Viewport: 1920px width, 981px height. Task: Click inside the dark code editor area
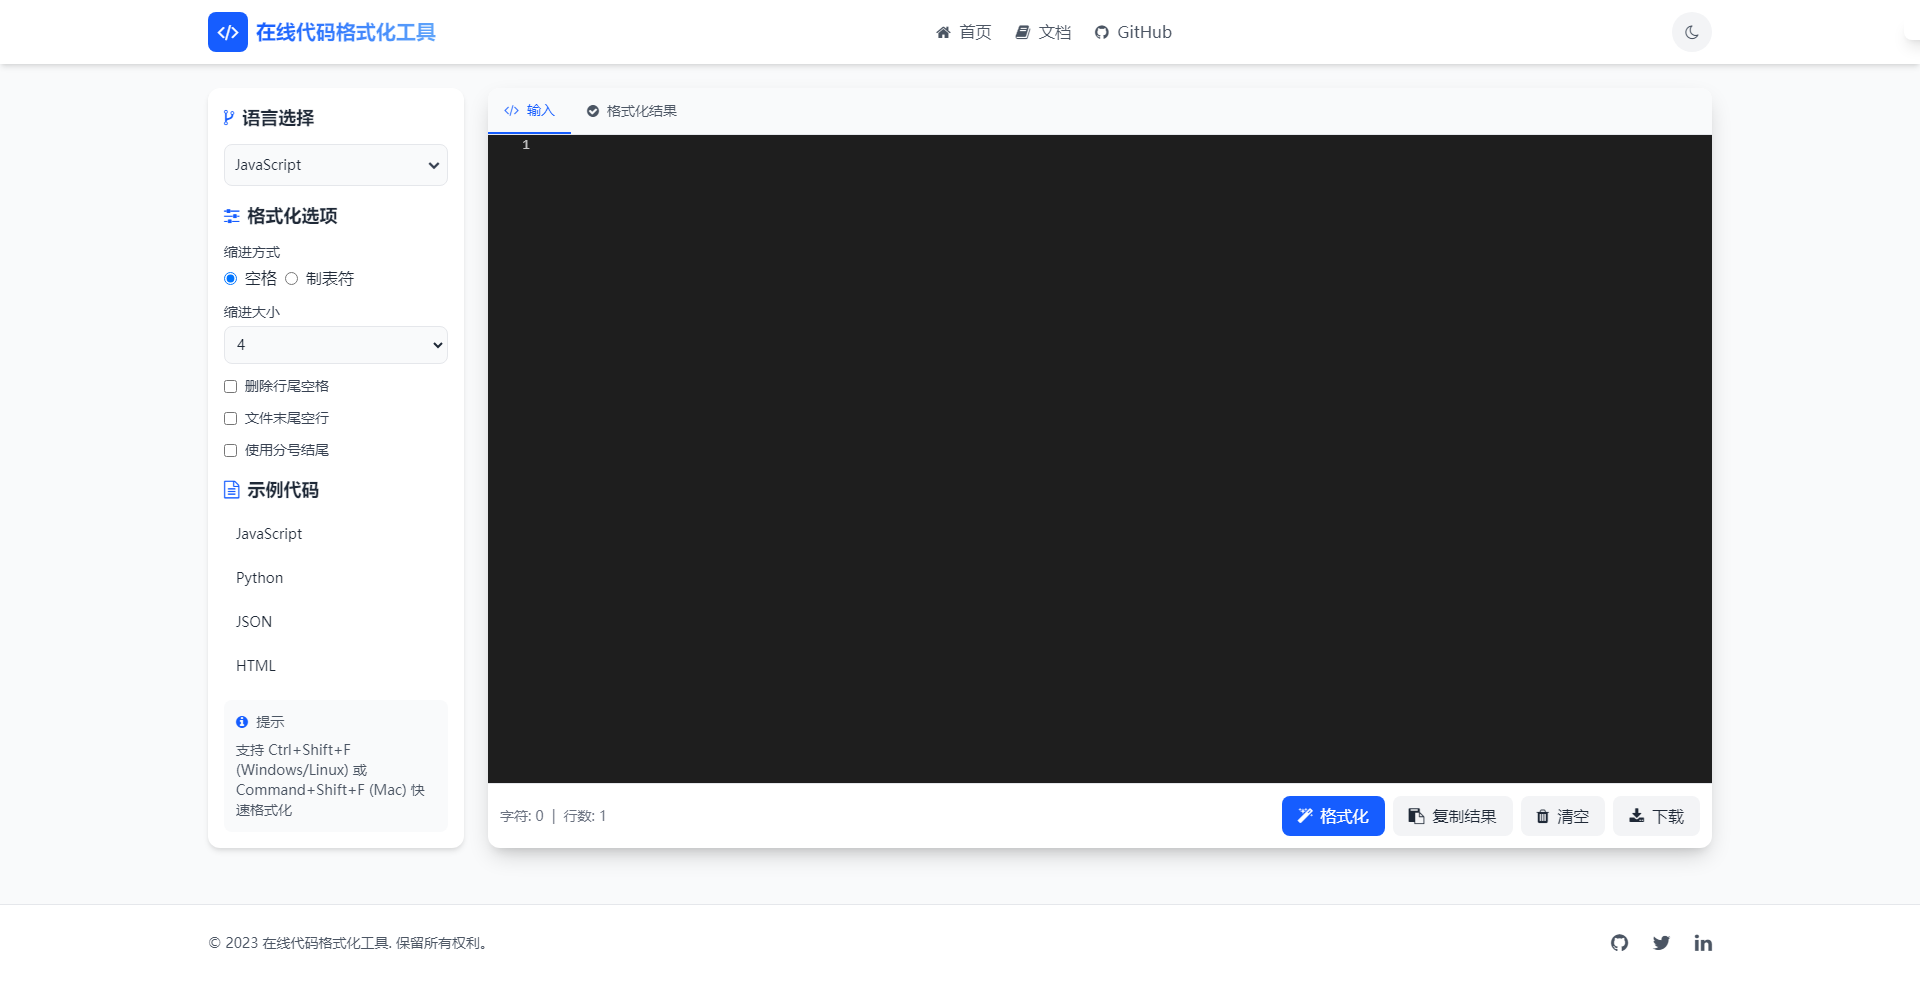1100,459
